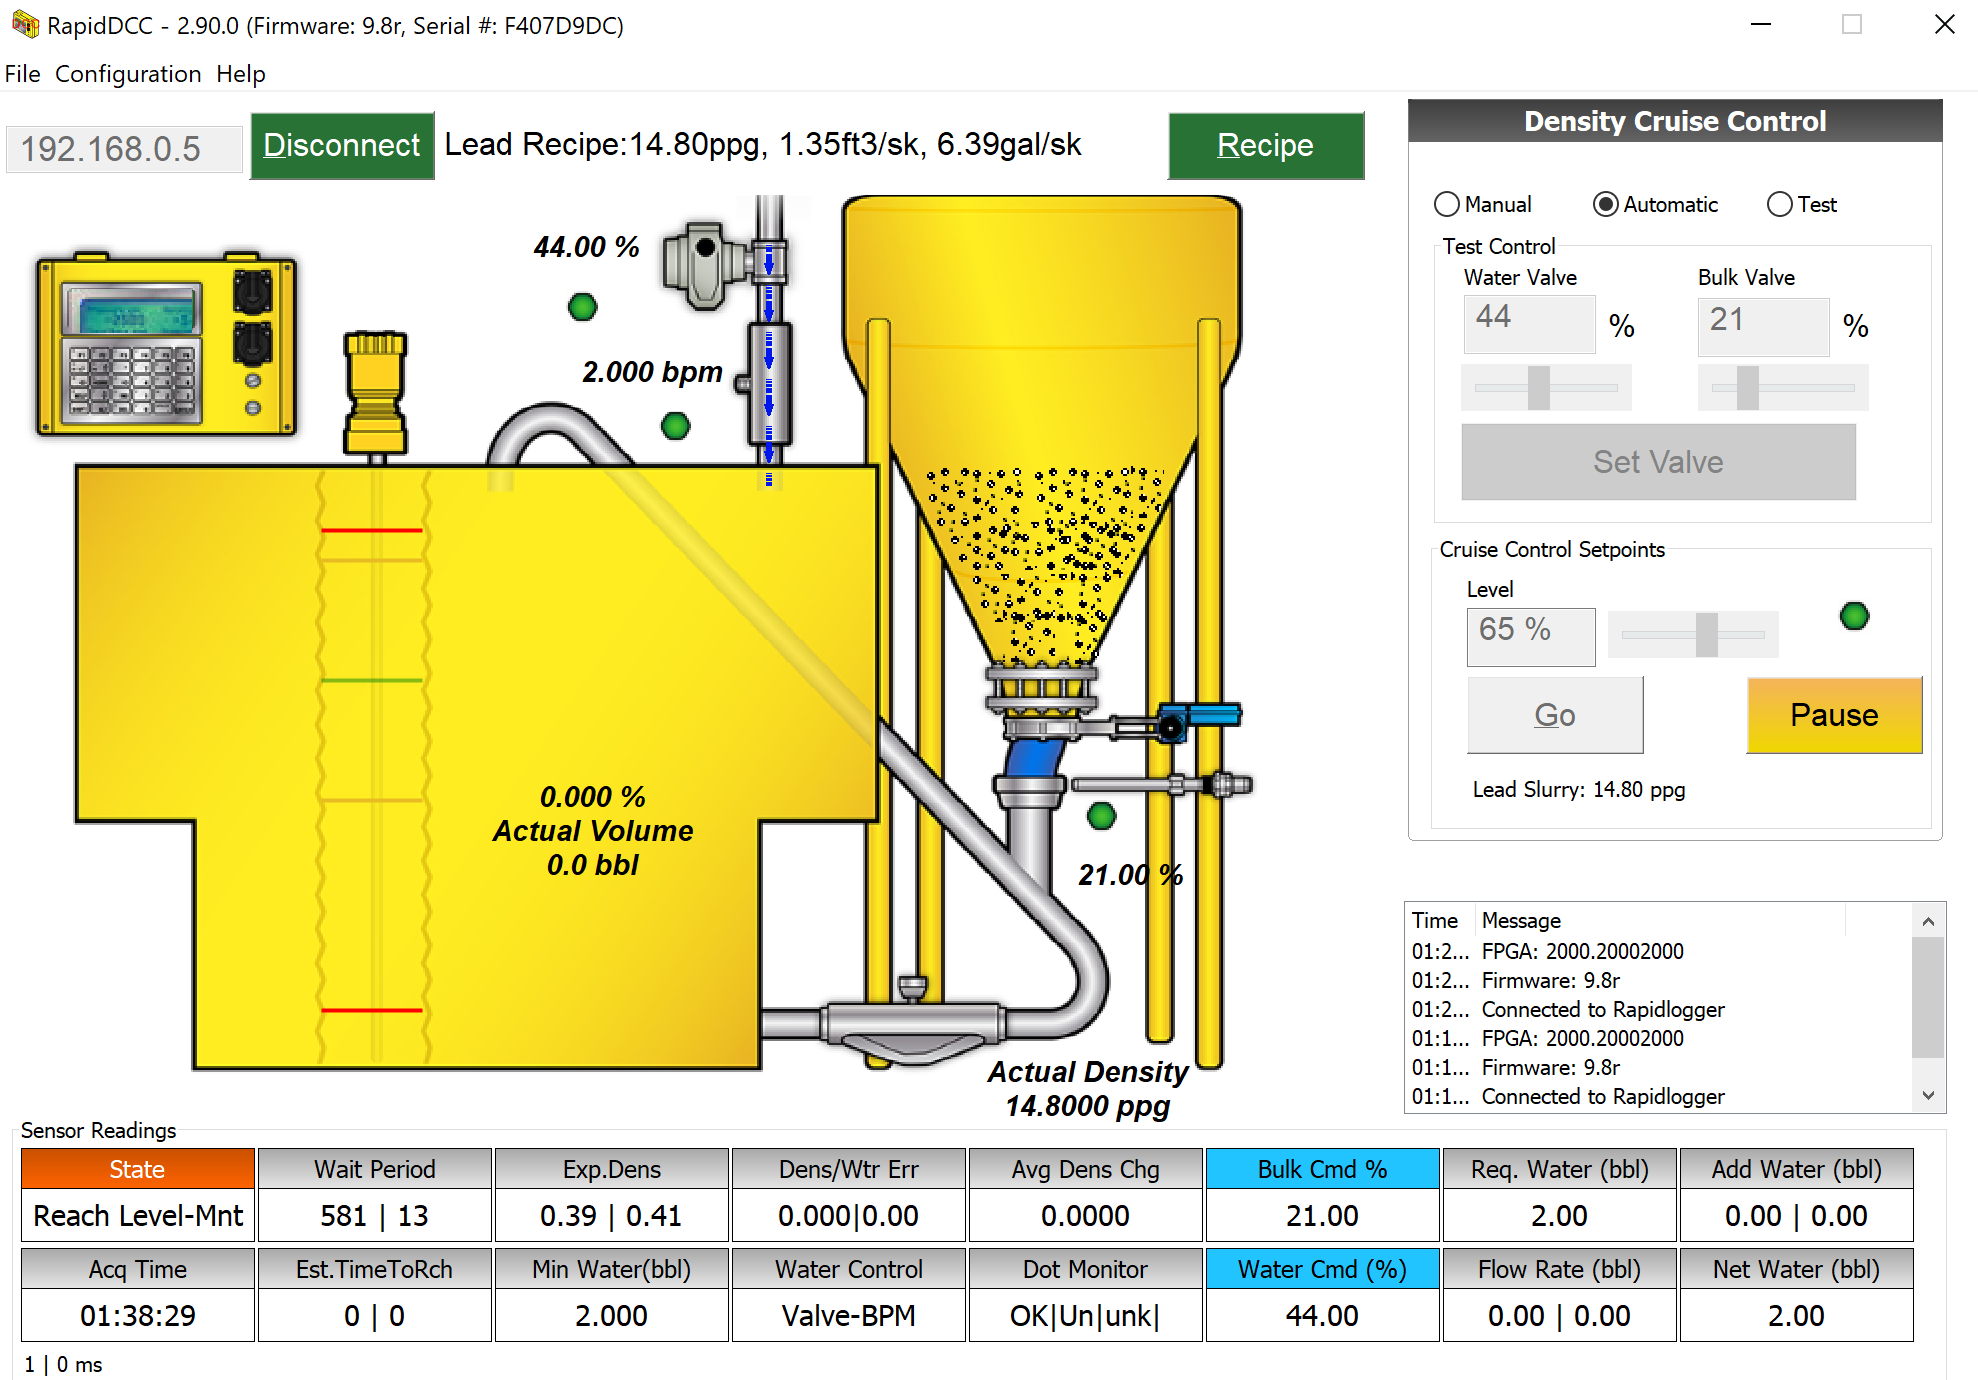Click the message log scrollbar thumb
Screen dimensions: 1978x1380
pyautogui.click(x=1928, y=997)
